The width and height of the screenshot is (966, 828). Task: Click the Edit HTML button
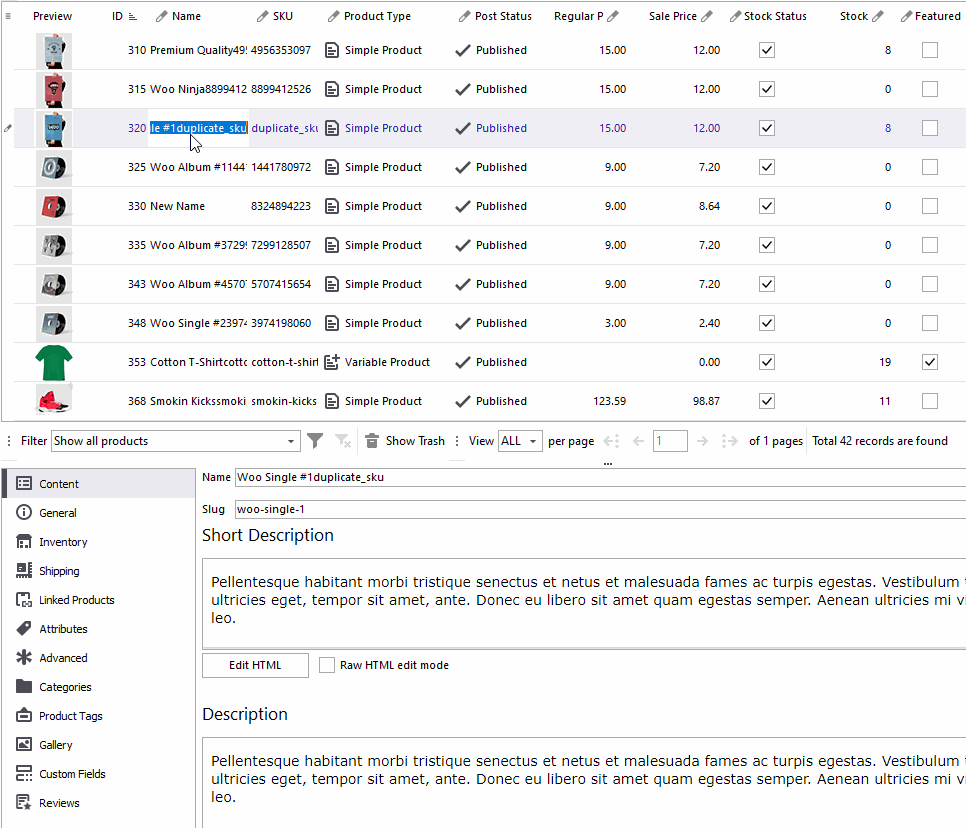point(254,665)
